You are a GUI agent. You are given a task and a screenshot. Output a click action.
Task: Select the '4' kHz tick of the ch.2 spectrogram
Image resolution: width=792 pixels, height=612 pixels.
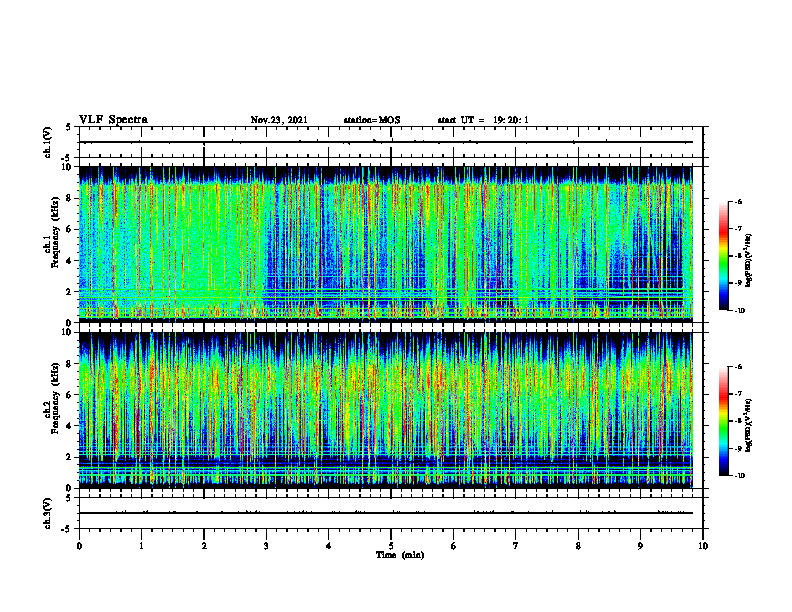tap(70, 426)
